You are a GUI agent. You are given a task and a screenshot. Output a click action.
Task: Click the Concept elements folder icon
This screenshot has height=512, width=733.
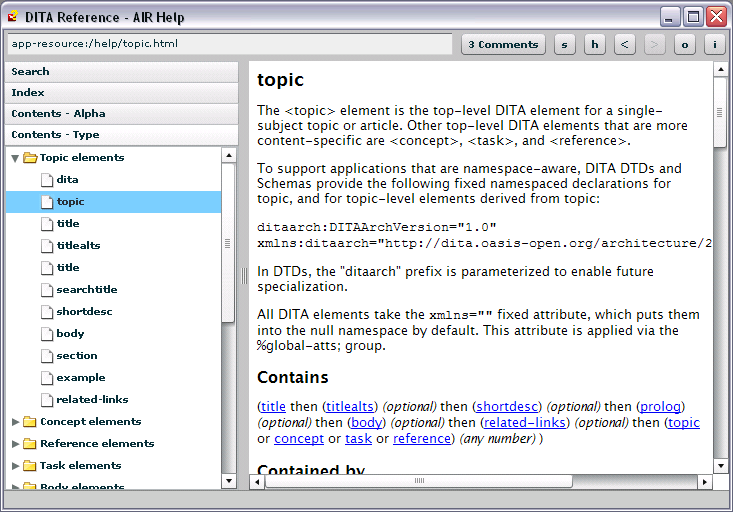tap(29, 422)
